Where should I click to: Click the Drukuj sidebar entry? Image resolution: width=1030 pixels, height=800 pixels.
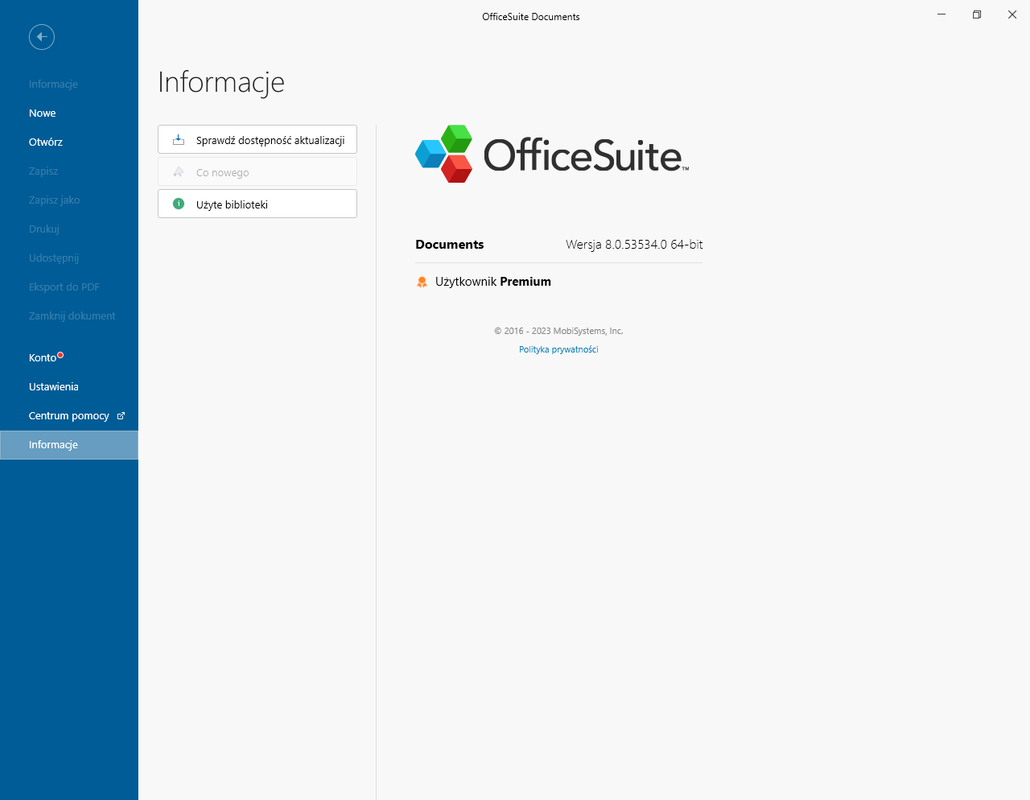[x=69, y=229]
